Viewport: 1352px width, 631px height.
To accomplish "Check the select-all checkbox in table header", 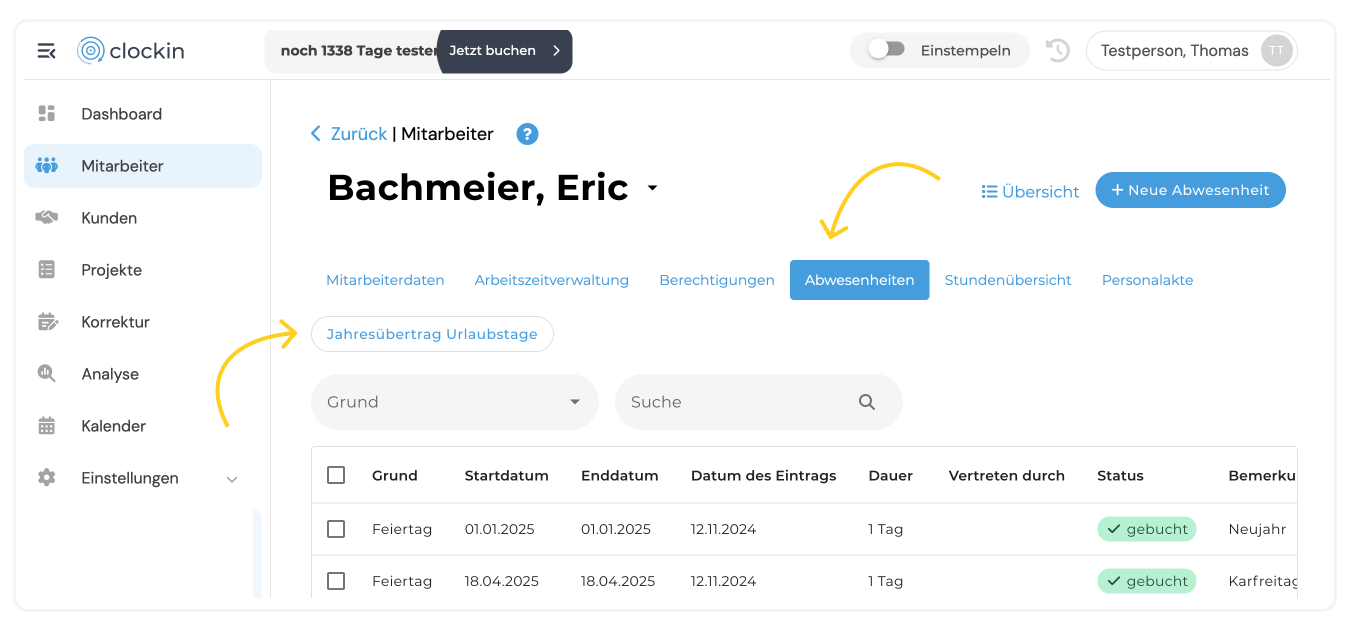I will point(336,475).
